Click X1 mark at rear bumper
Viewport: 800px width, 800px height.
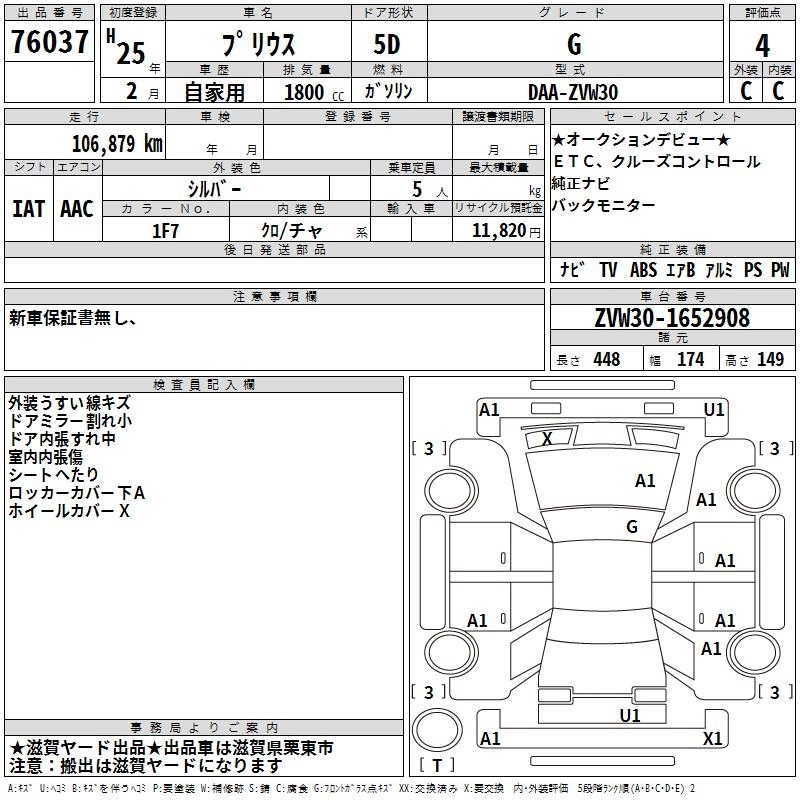[x=712, y=738]
